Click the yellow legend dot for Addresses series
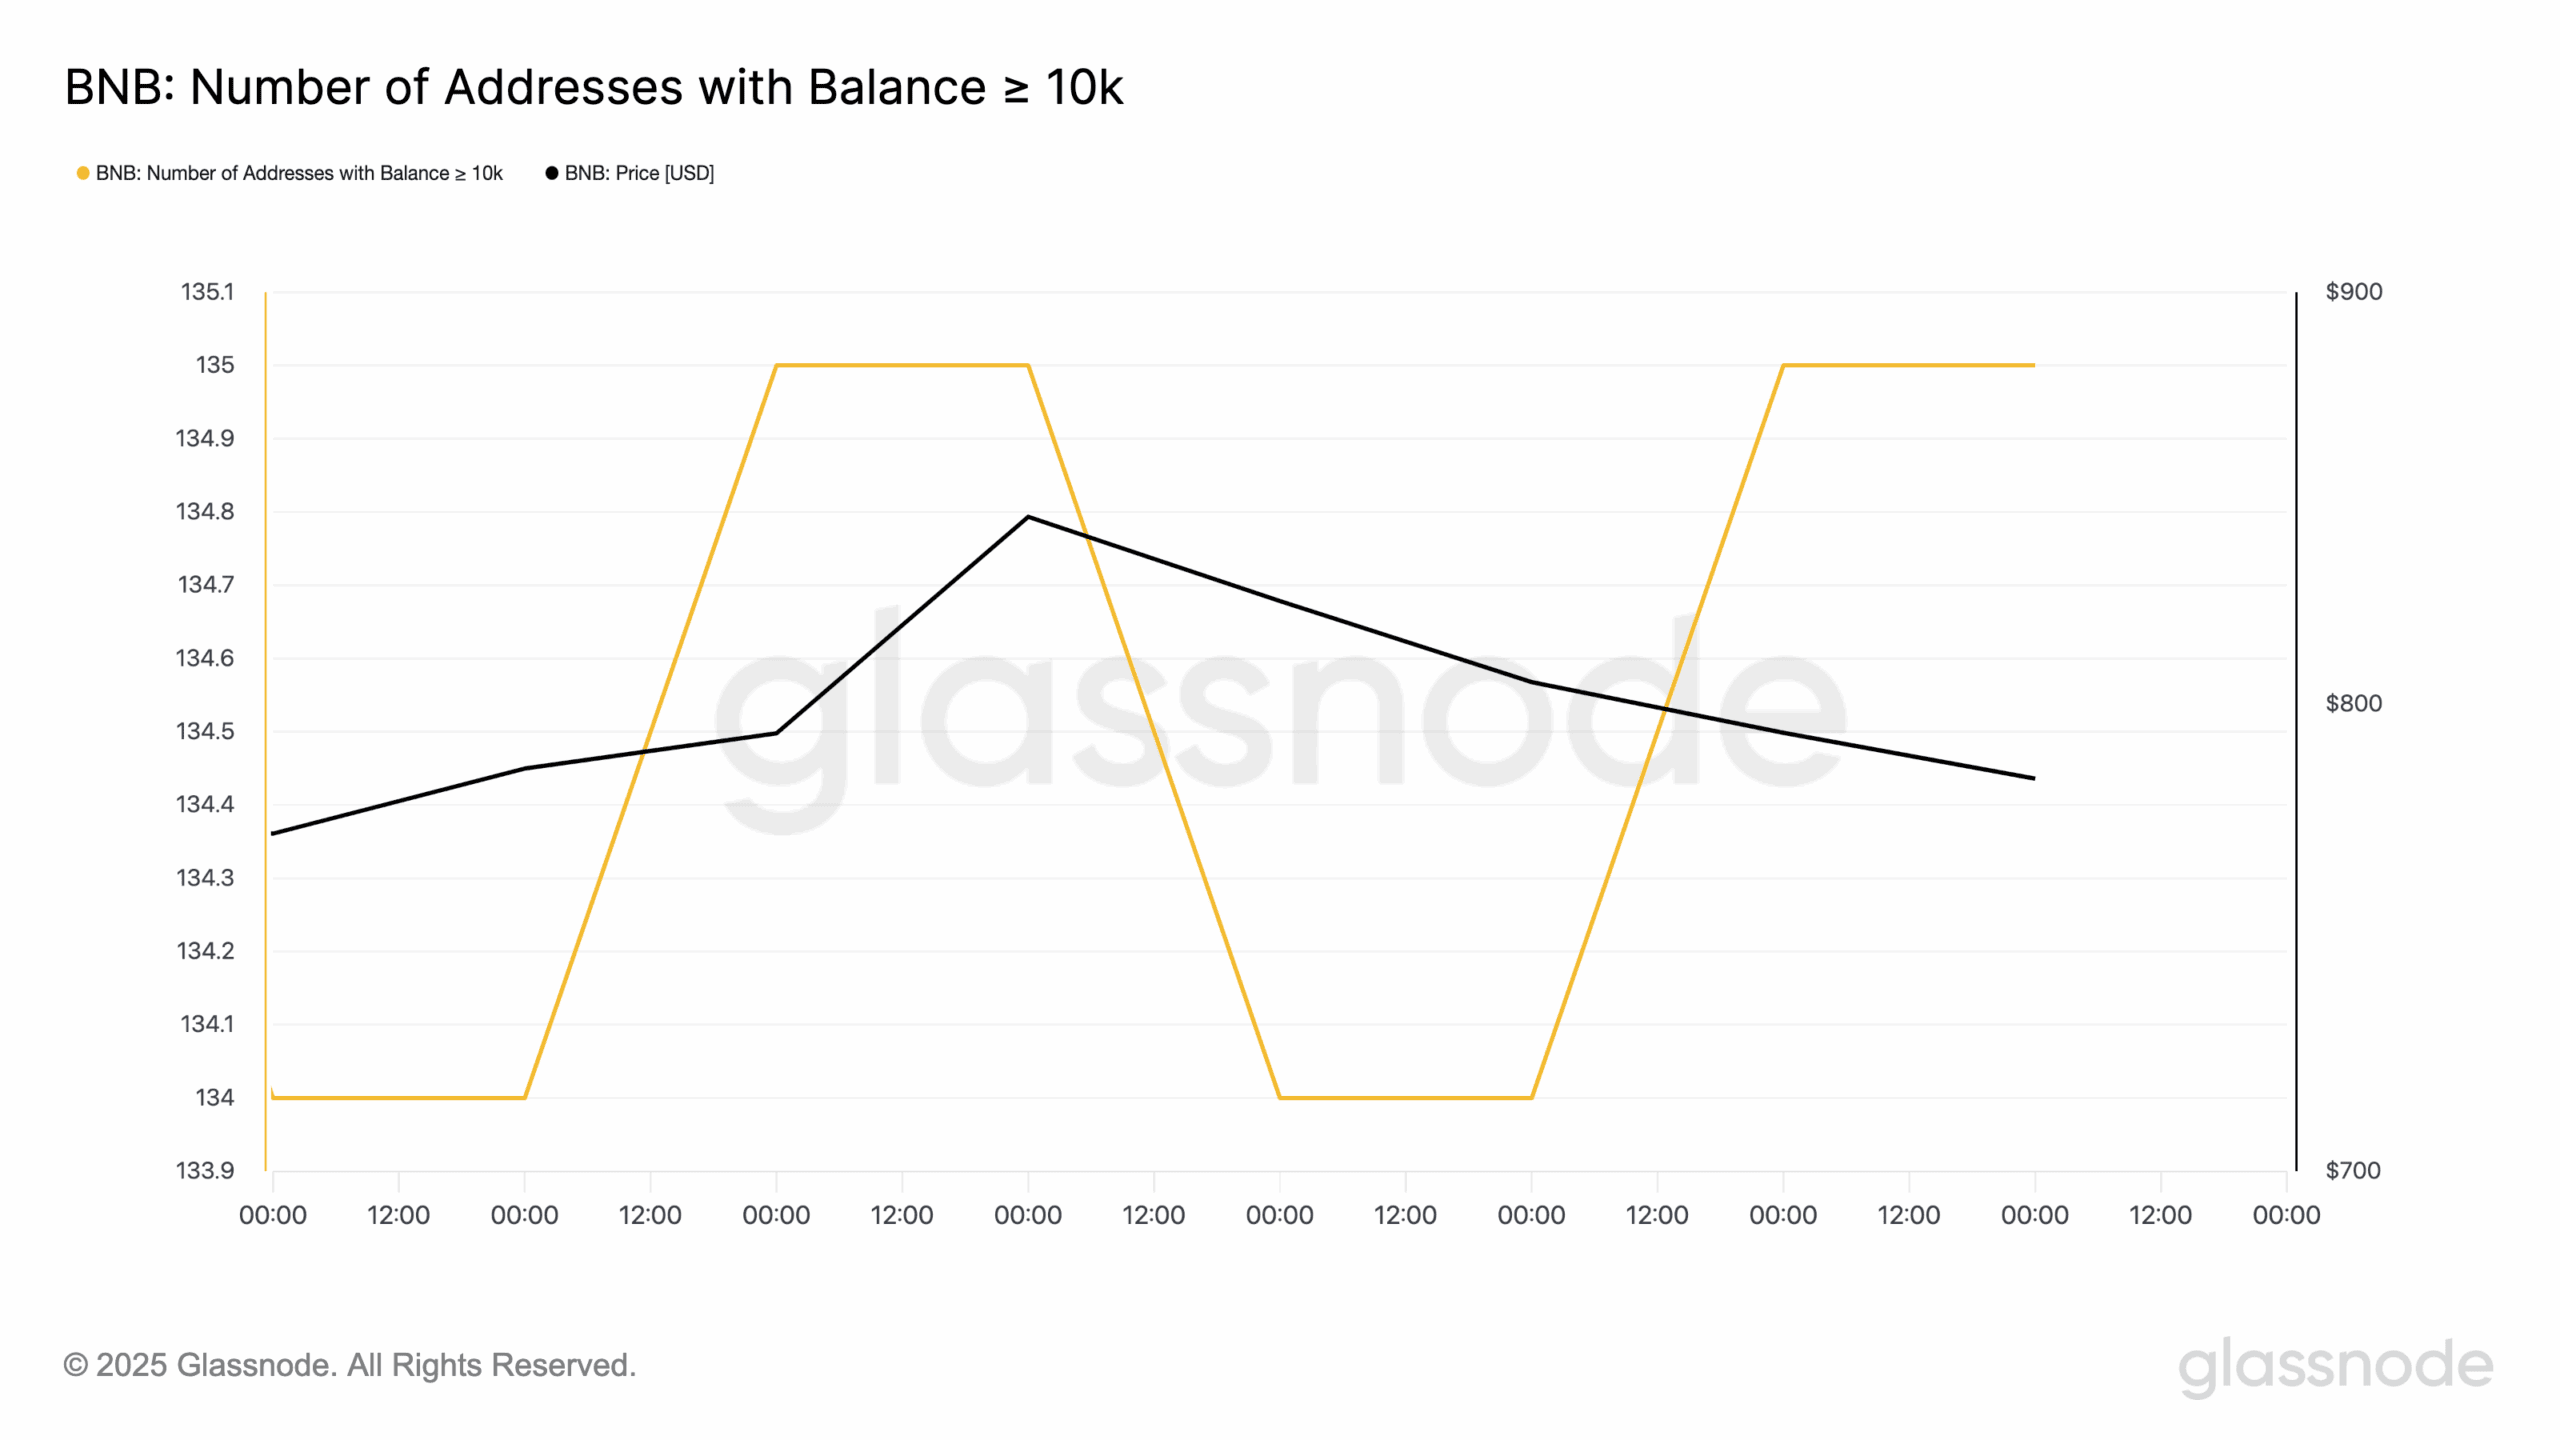This screenshot has height=1440, width=2560. coord(83,173)
